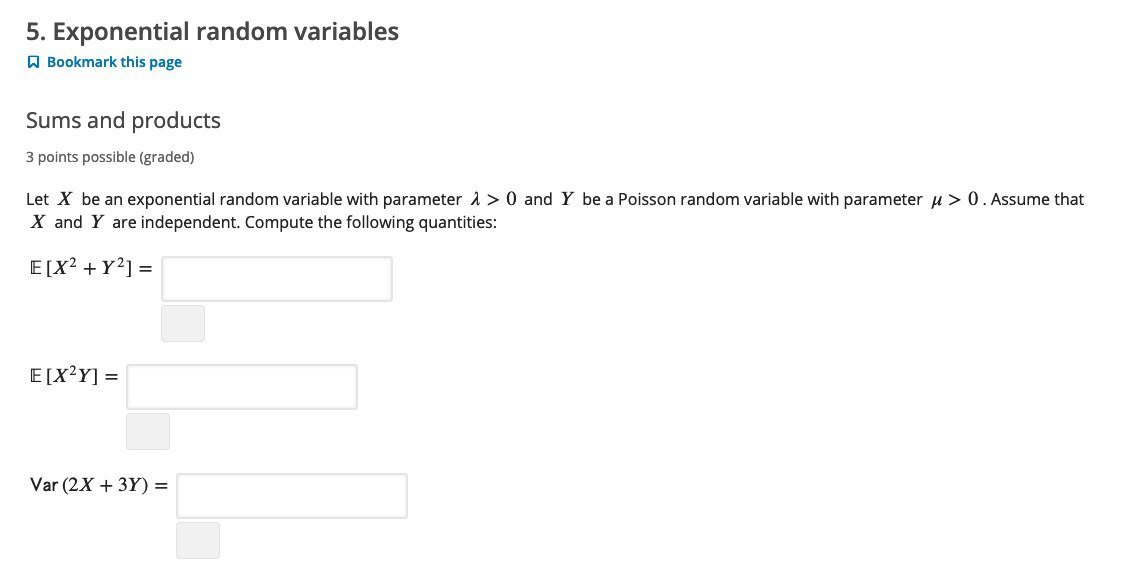Click the text Compute the following quantities
This screenshot has width=1137, height=573.
pos(371,223)
